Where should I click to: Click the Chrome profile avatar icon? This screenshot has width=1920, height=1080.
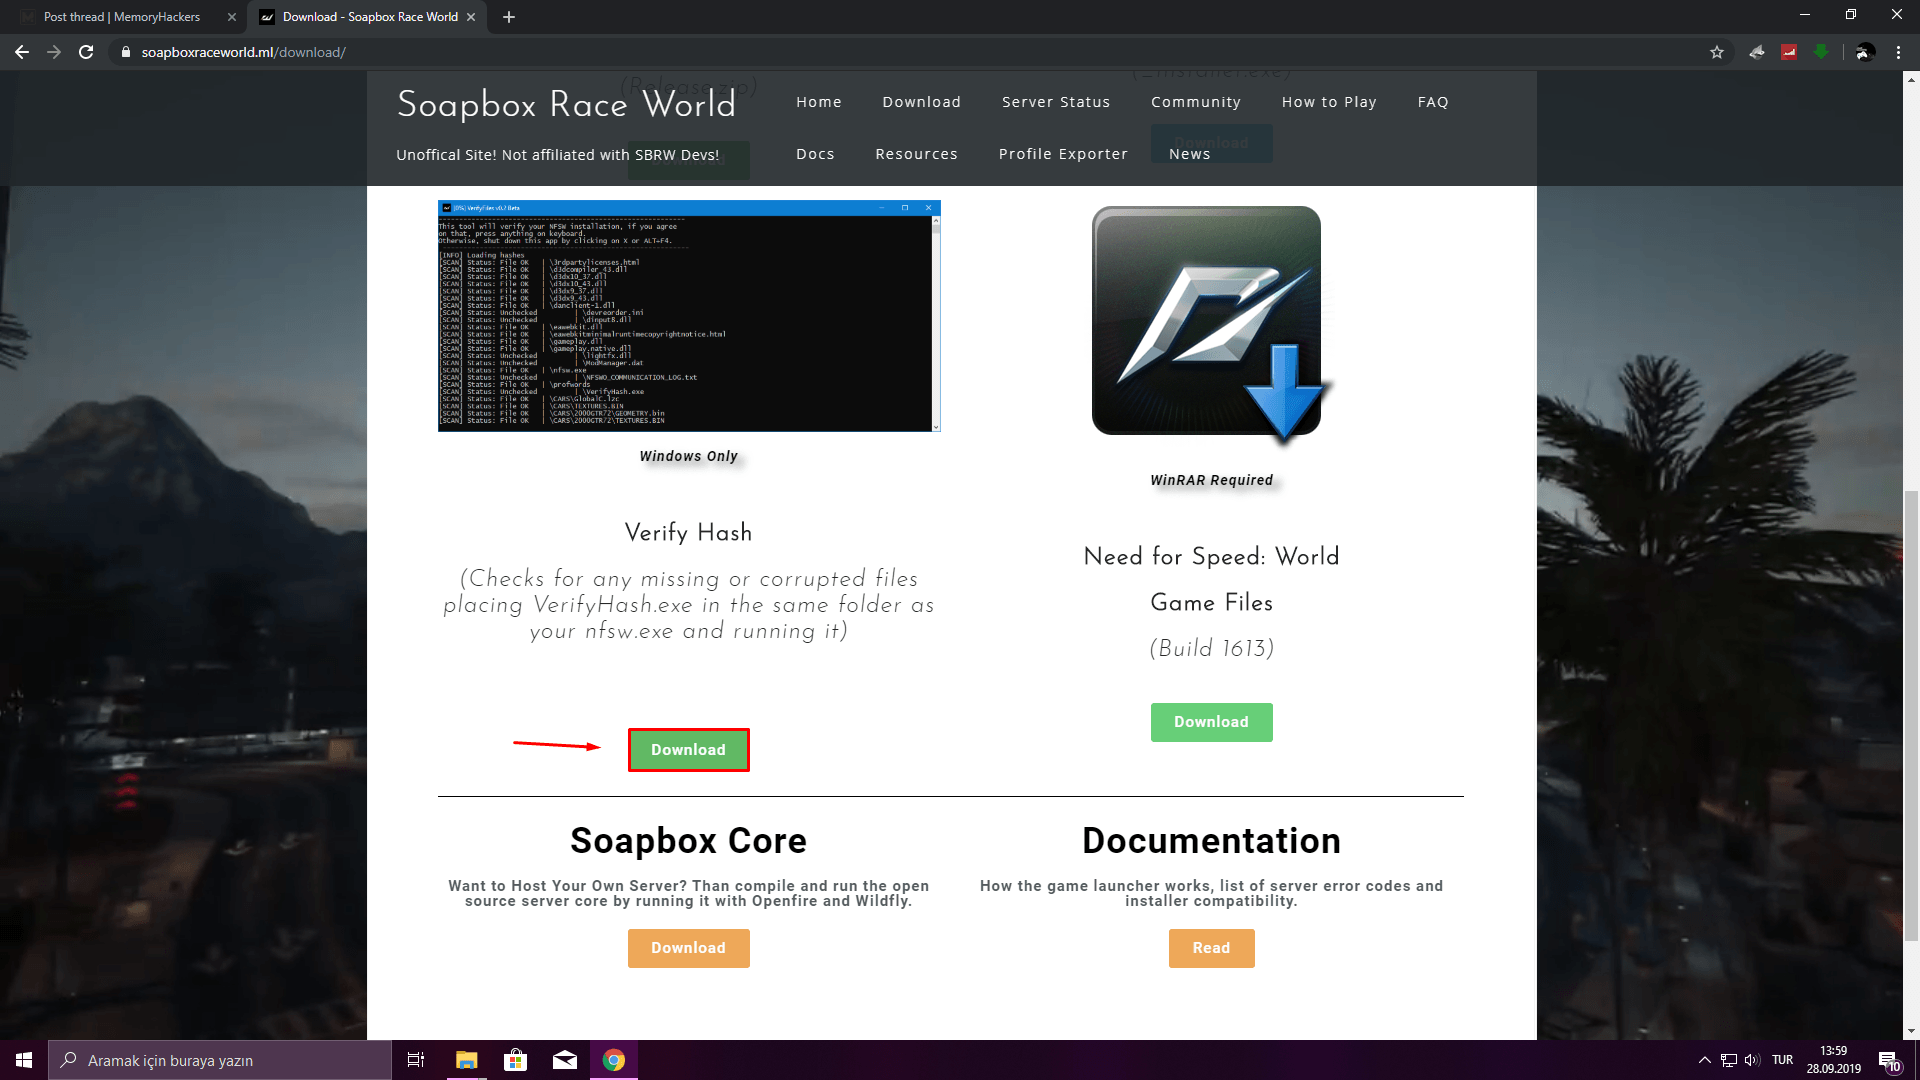pyautogui.click(x=1864, y=52)
